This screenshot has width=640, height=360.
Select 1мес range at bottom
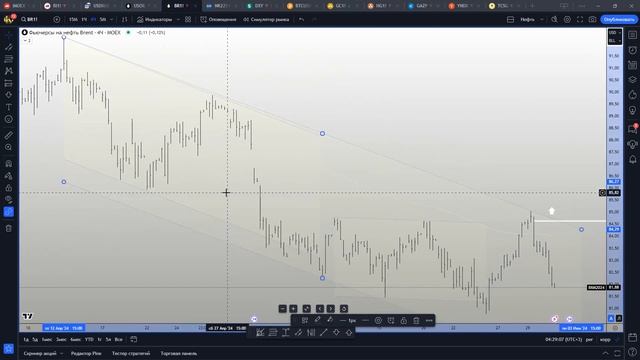47,339
